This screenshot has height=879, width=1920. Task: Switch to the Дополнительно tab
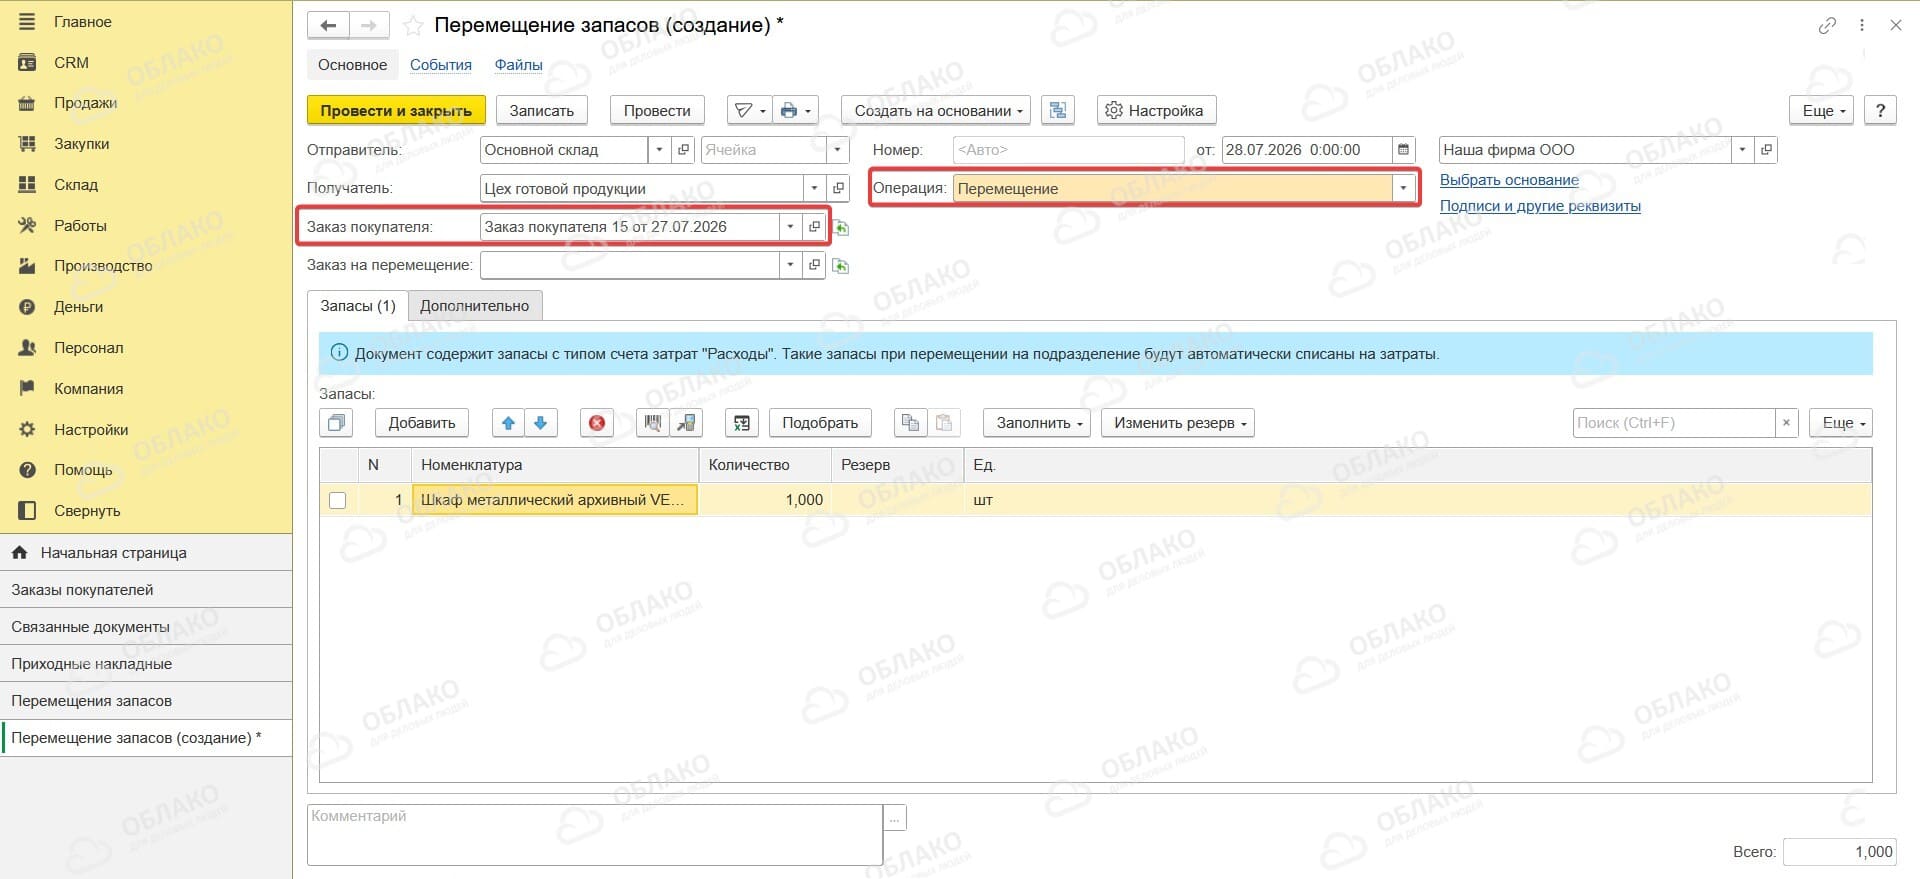475,306
